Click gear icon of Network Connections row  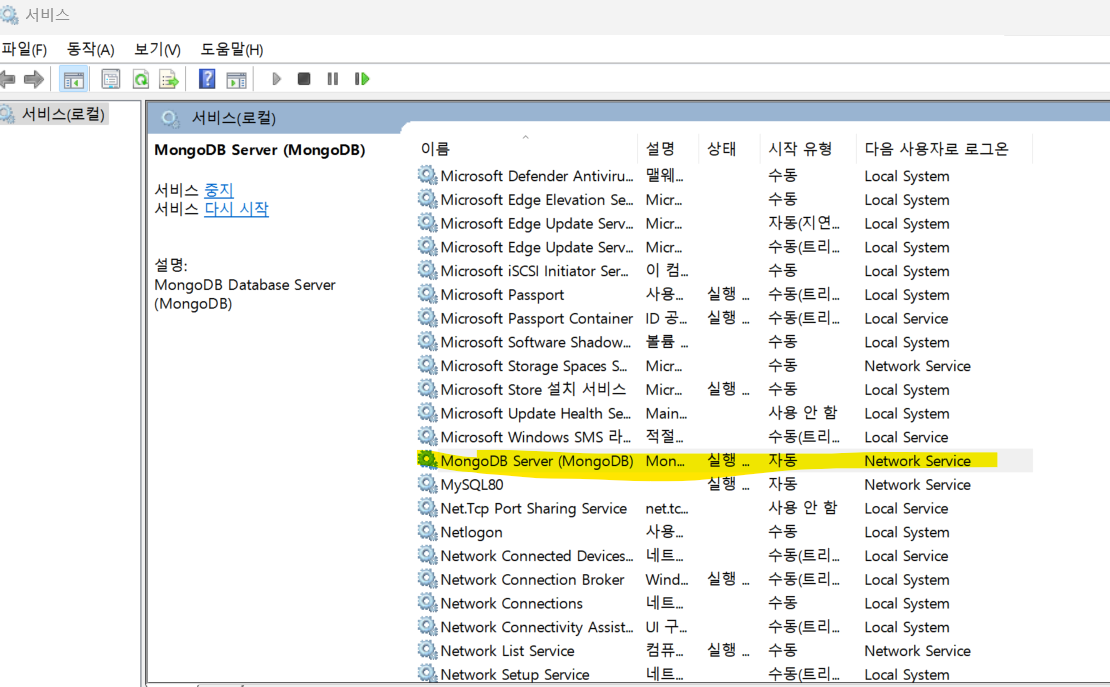point(427,603)
